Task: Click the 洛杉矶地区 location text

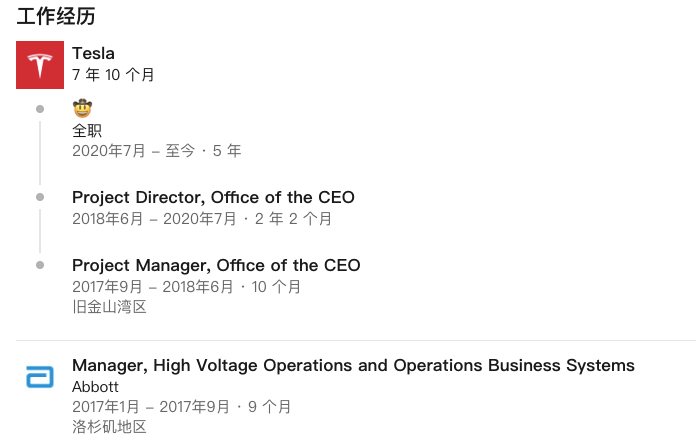Action: (109, 427)
